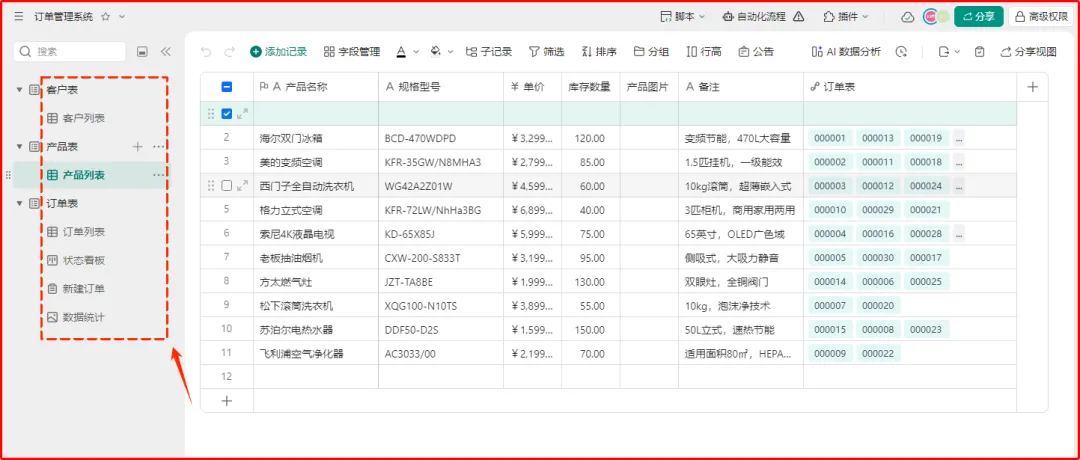The image size is (1080, 460).
Task: Focus the 搜索 search field
Action: (70, 52)
